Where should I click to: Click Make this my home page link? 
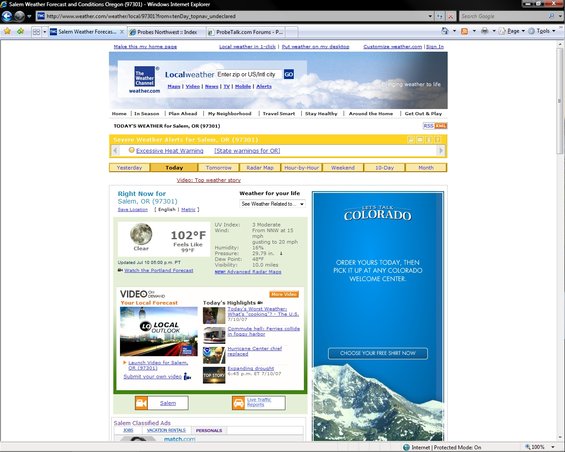tap(145, 46)
